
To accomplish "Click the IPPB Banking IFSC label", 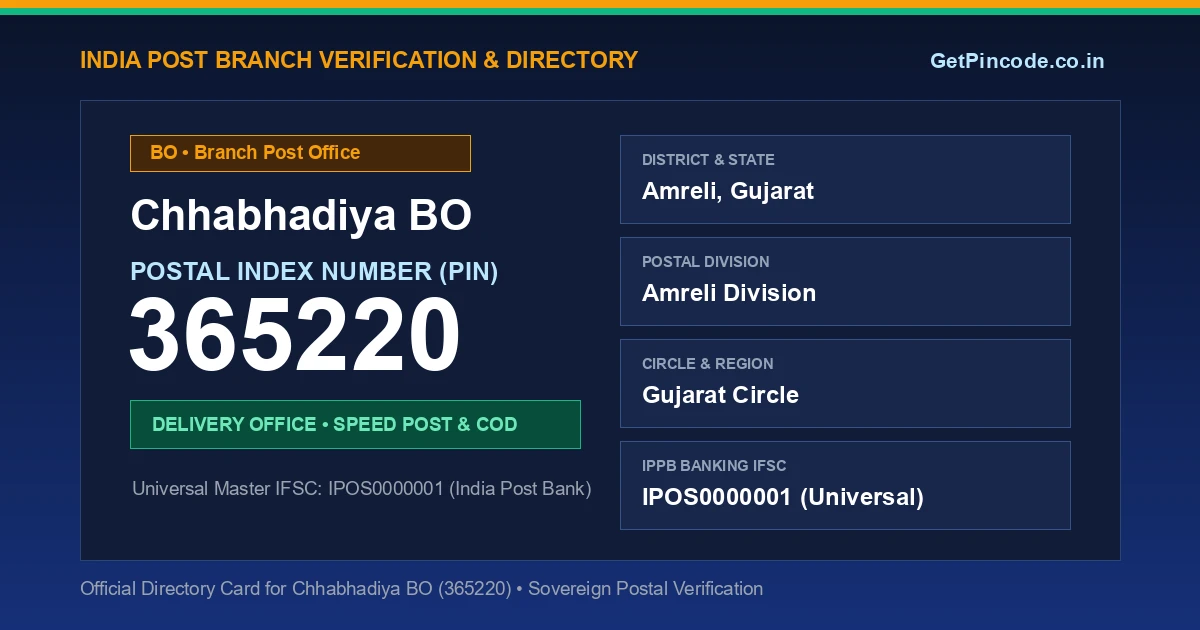I will [x=714, y=466].
